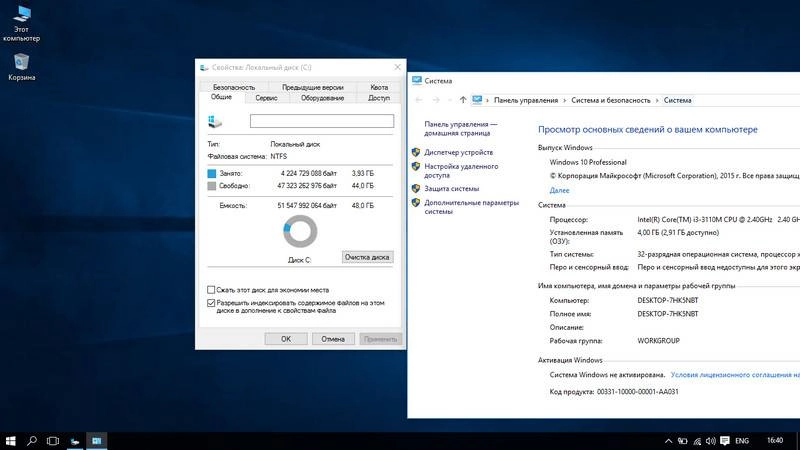
Task: Enable Сжать этот диск checkbox
Action: (x=211, y=290)
